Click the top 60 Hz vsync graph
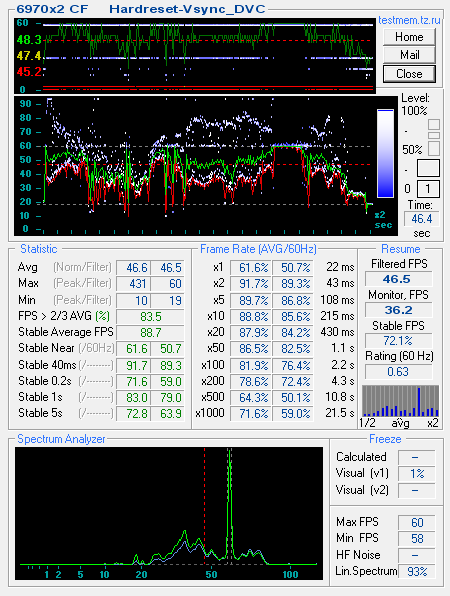 [x=195, y=55]
